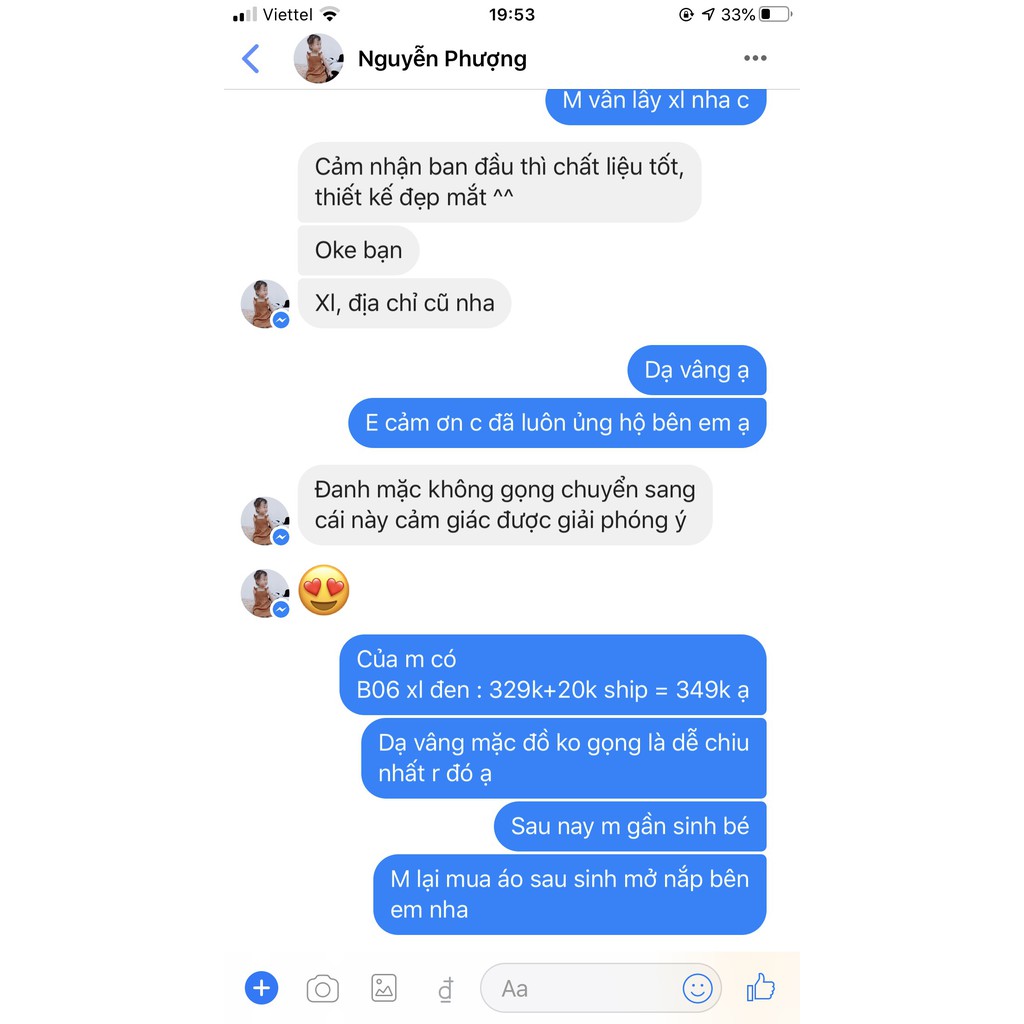Select the 'Oke bạn' message bubble
Screen dimensions: 1024x1024
tap(358, 250)
